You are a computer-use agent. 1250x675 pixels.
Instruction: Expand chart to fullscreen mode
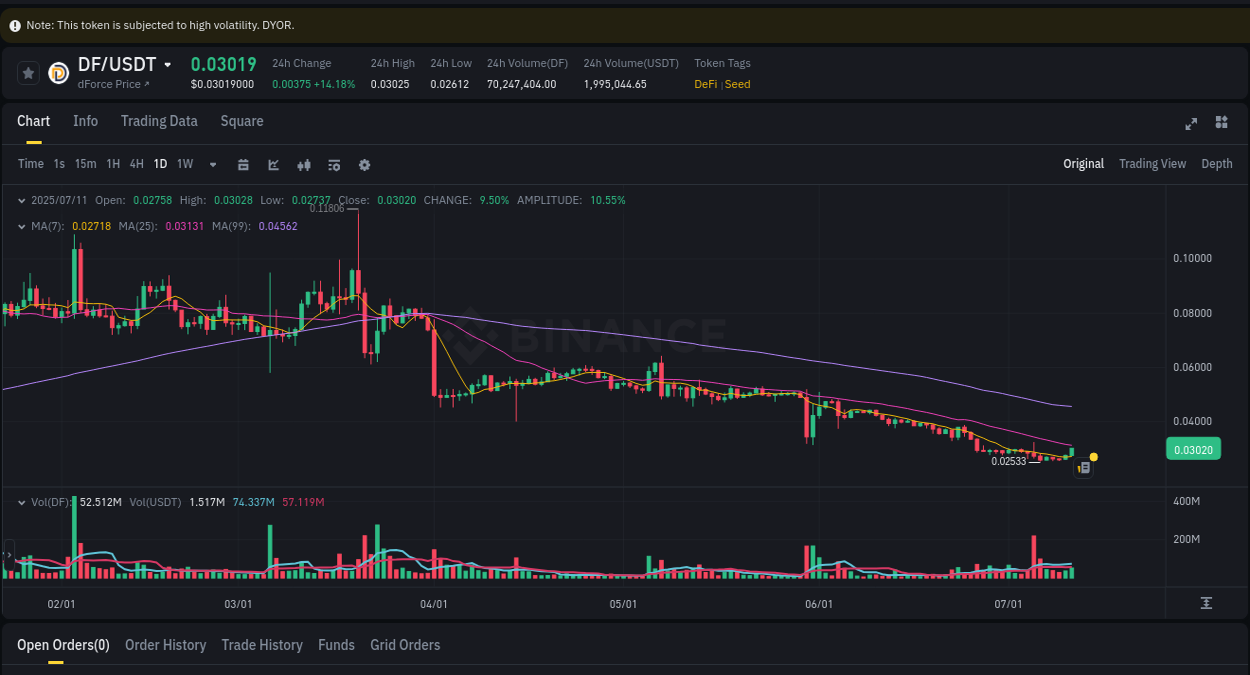pos(1191,123)
